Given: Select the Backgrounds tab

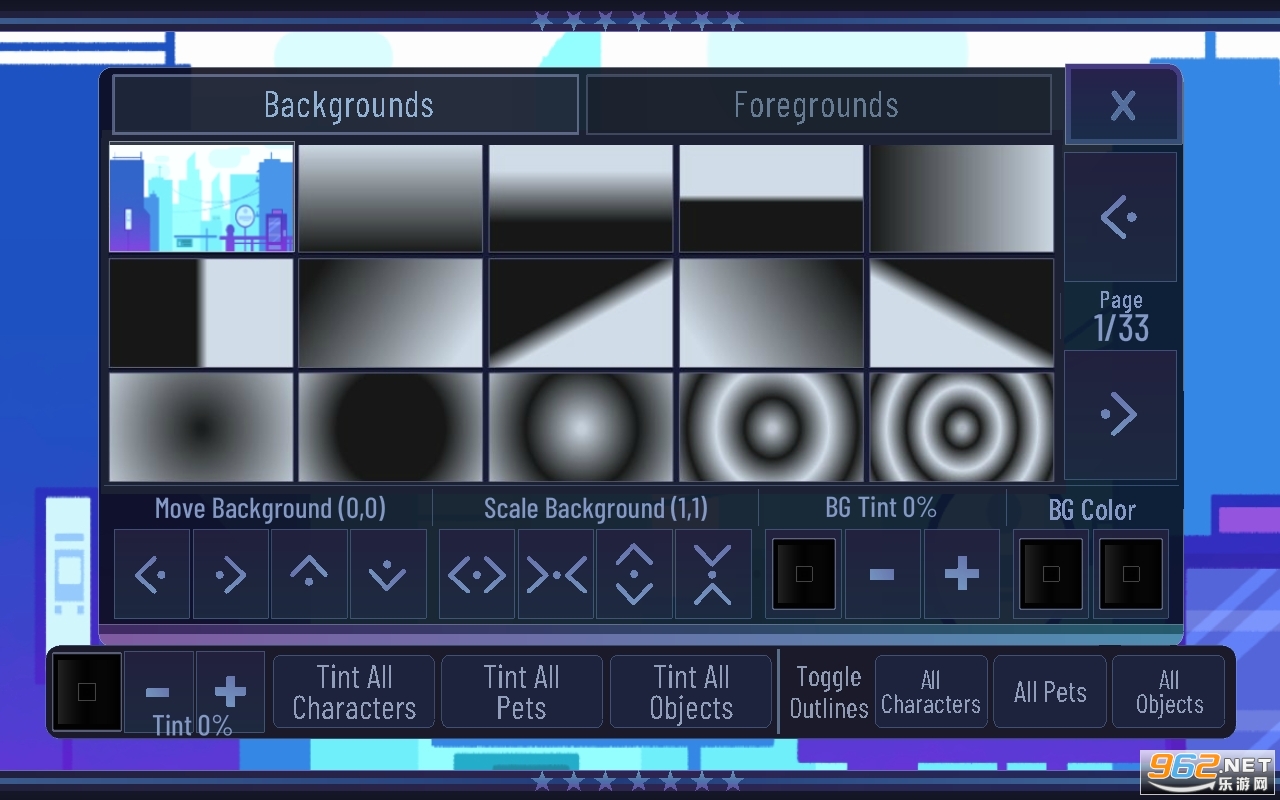Looking at the screenshot, I should 346,105.
